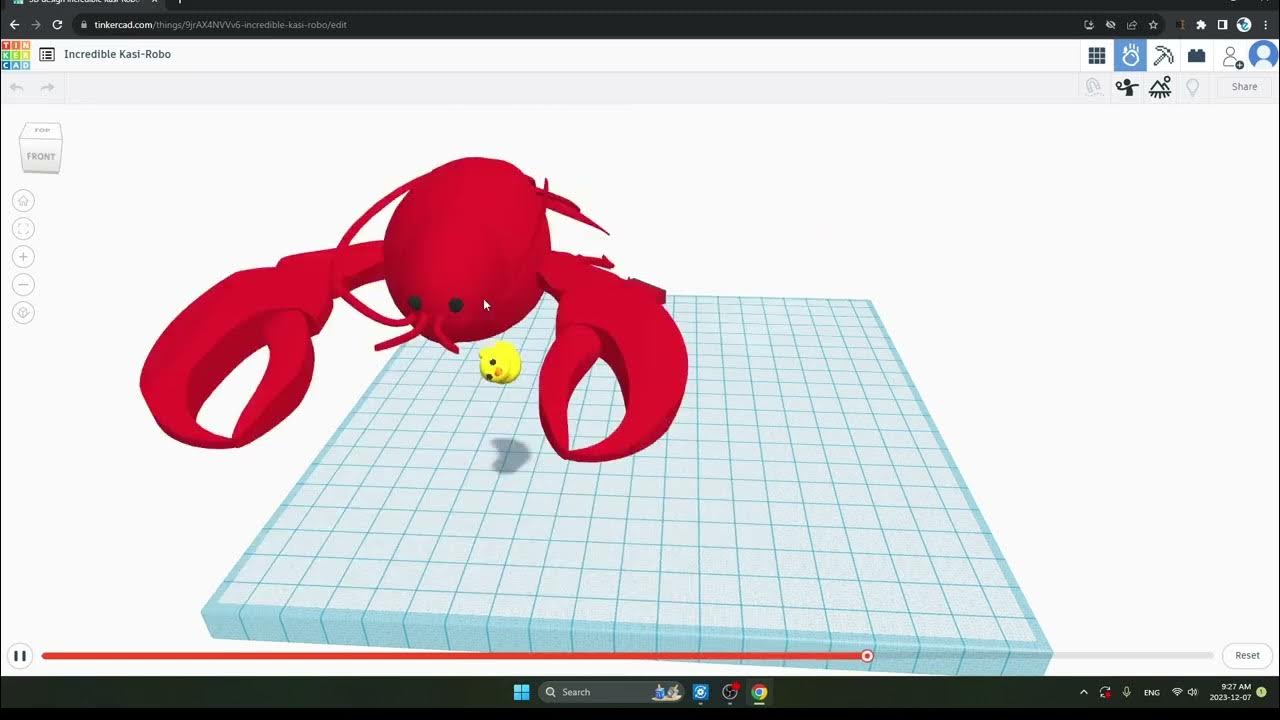The height and width of the screenshot is (720, 1280).
Task: Open the browser extensions puzzle icon
Action: [1201, 25]
